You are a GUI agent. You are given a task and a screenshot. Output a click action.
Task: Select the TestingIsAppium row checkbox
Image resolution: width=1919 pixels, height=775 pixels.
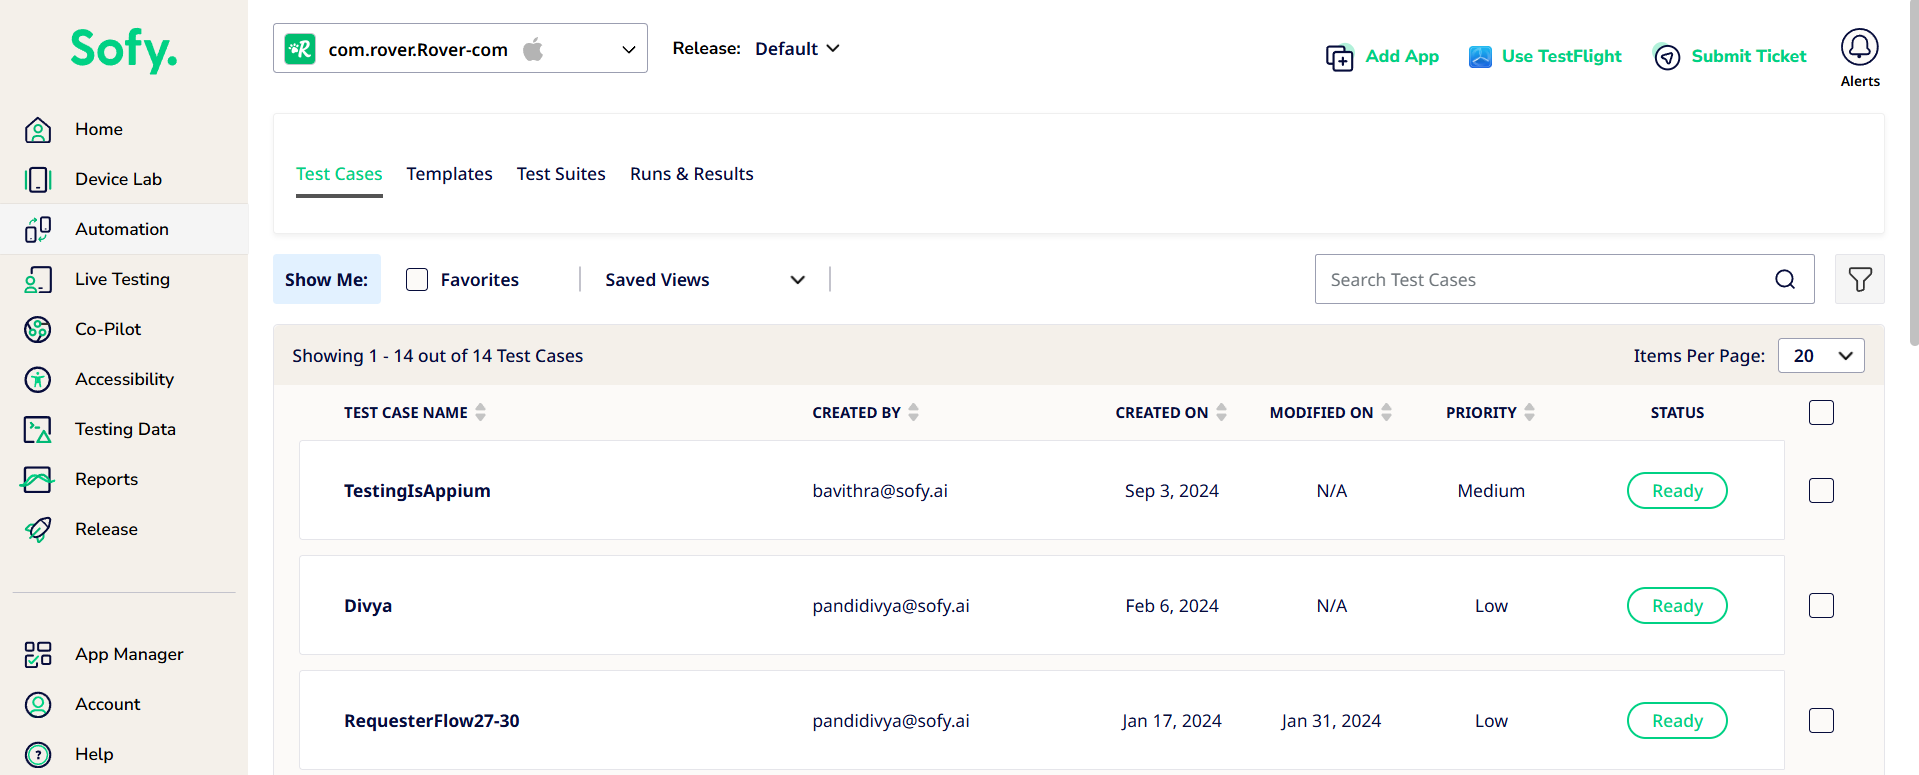click(x=1821, y=491)
